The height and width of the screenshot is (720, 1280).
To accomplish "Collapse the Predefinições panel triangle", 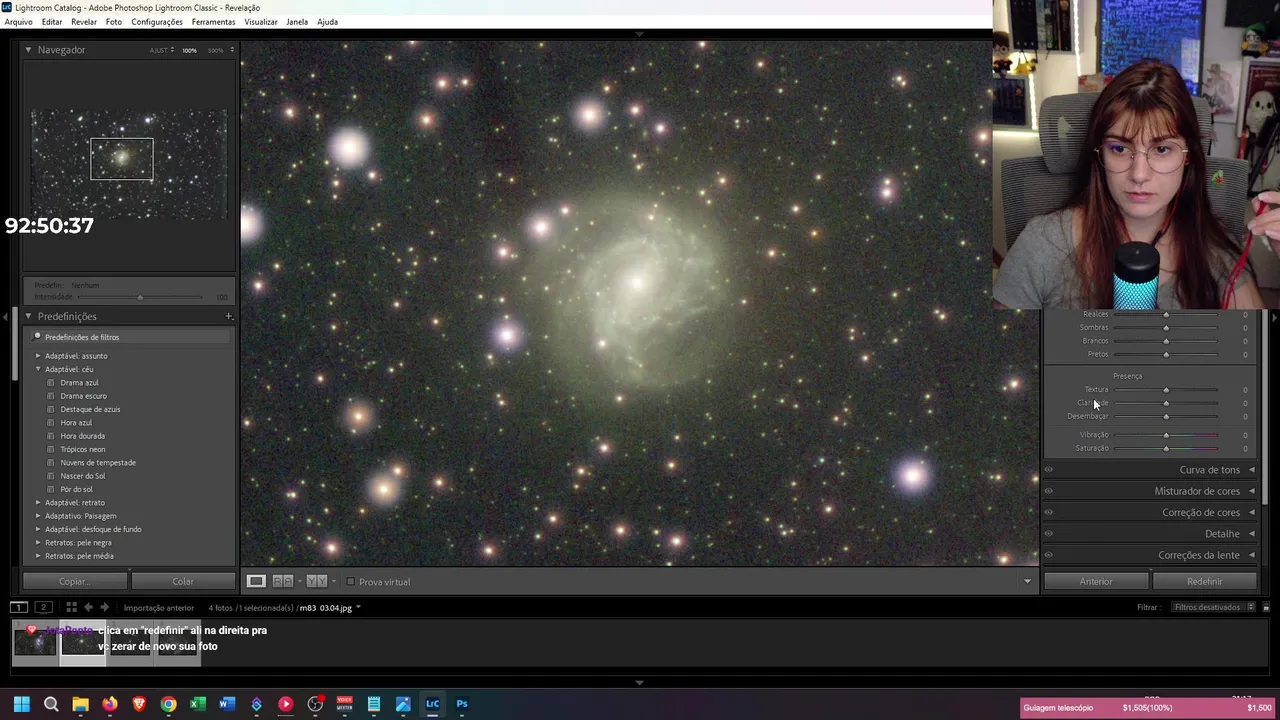I will [x=28, y=316].
